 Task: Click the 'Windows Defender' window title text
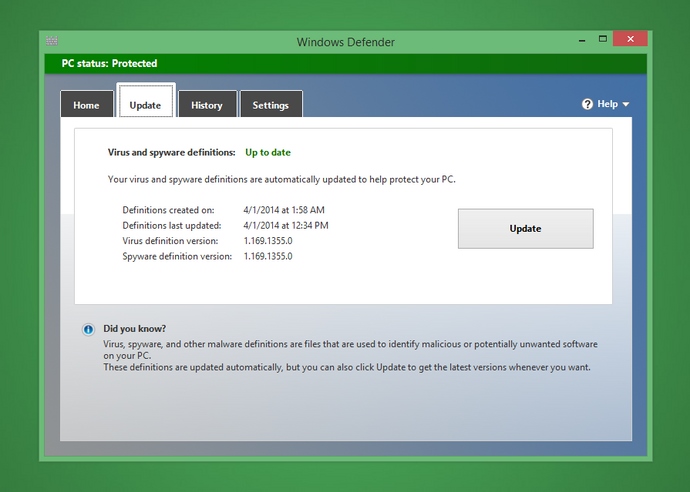click(x=345, y=42)
